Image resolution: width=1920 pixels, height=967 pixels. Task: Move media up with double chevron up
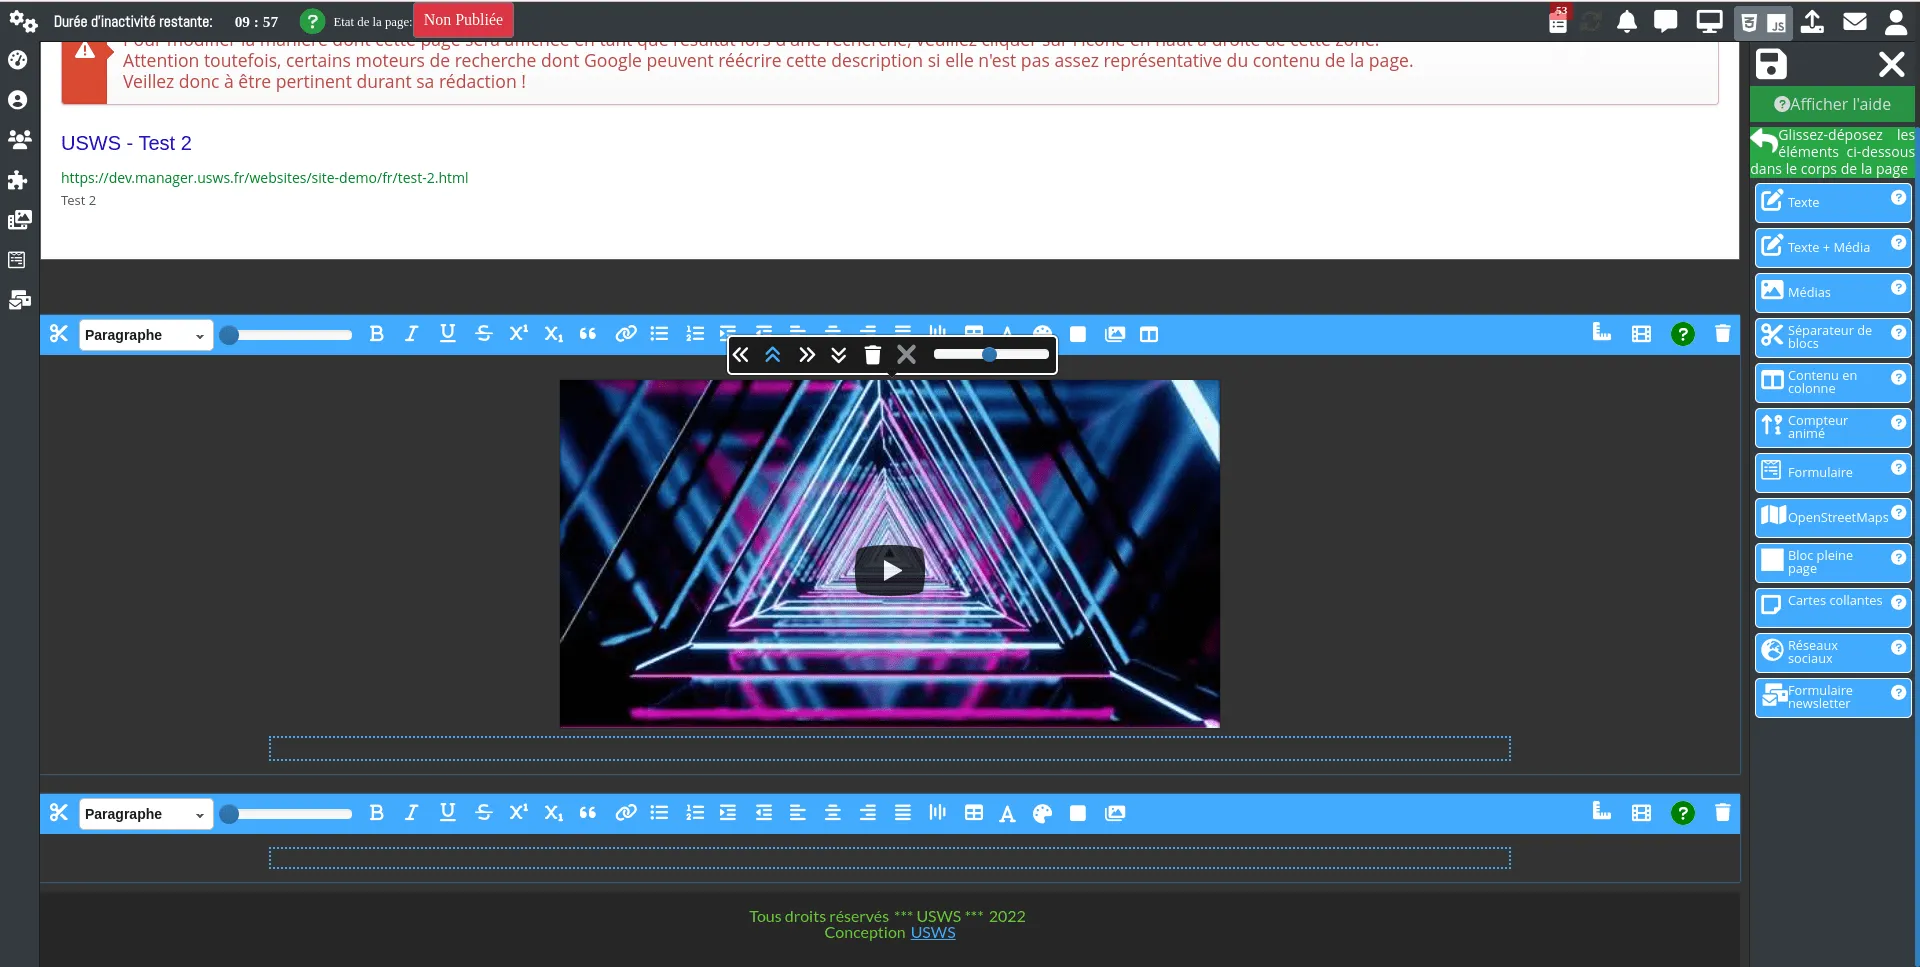pos(773,354)
